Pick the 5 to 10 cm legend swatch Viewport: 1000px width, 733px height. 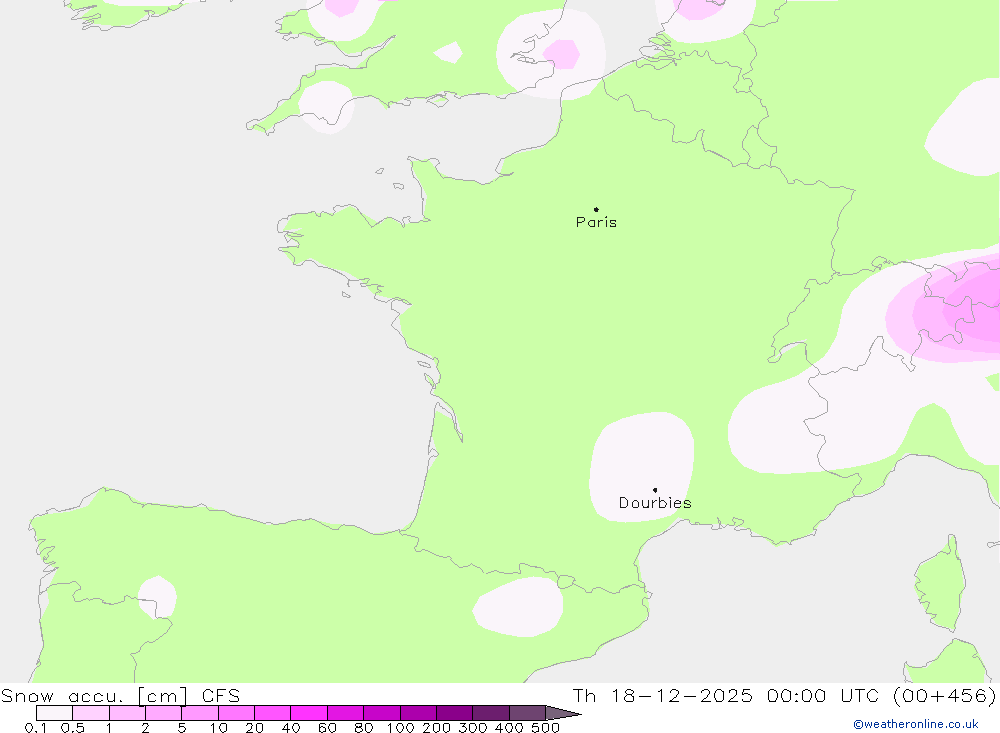pos(200,713)
